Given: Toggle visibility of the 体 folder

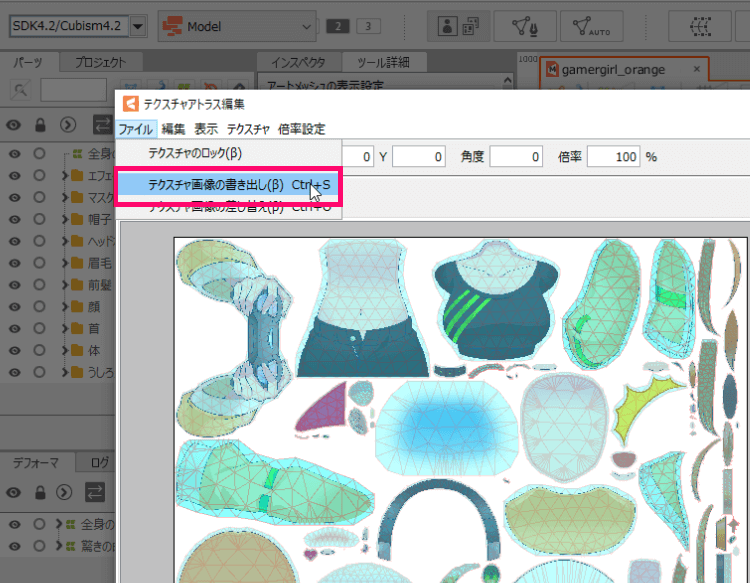Looking at the screenshot, I should [x=14, y=351].
